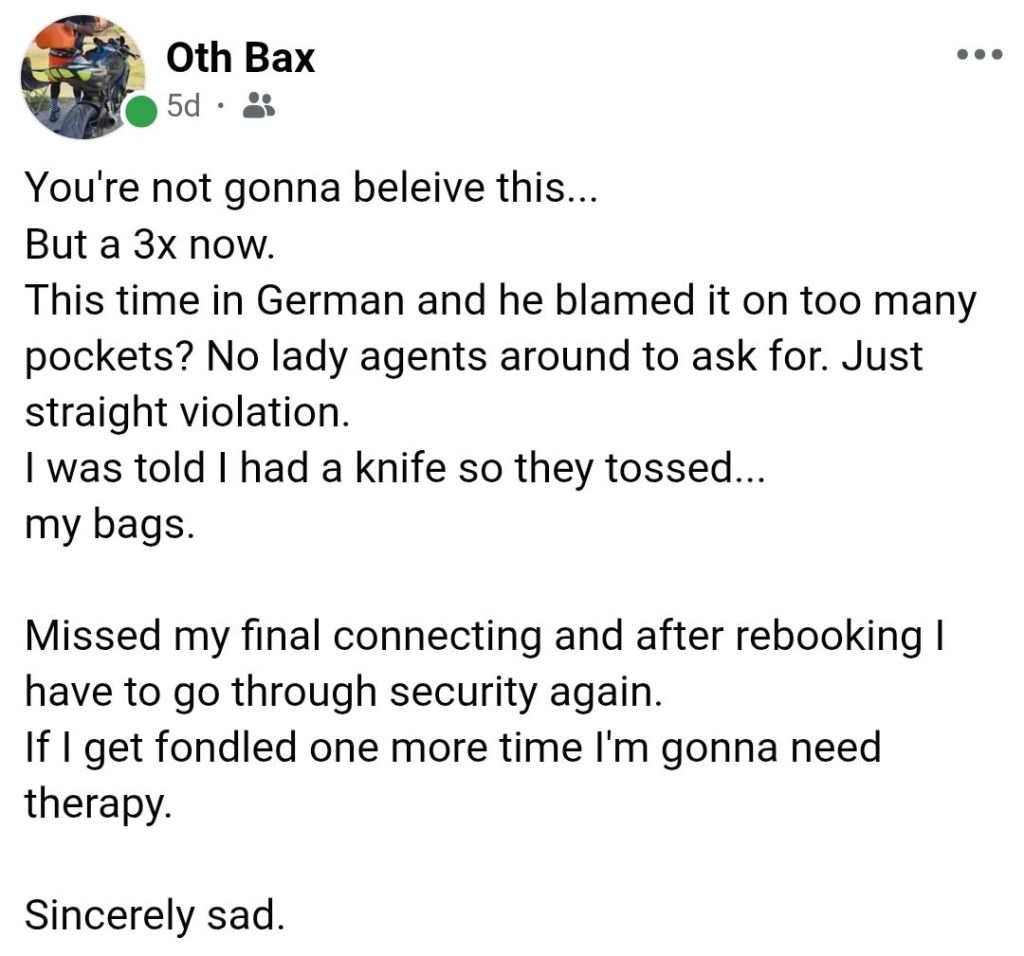Click the line "You're not gonna beleive this..."
Screen dimensions: 1024x956
[310, 188]
